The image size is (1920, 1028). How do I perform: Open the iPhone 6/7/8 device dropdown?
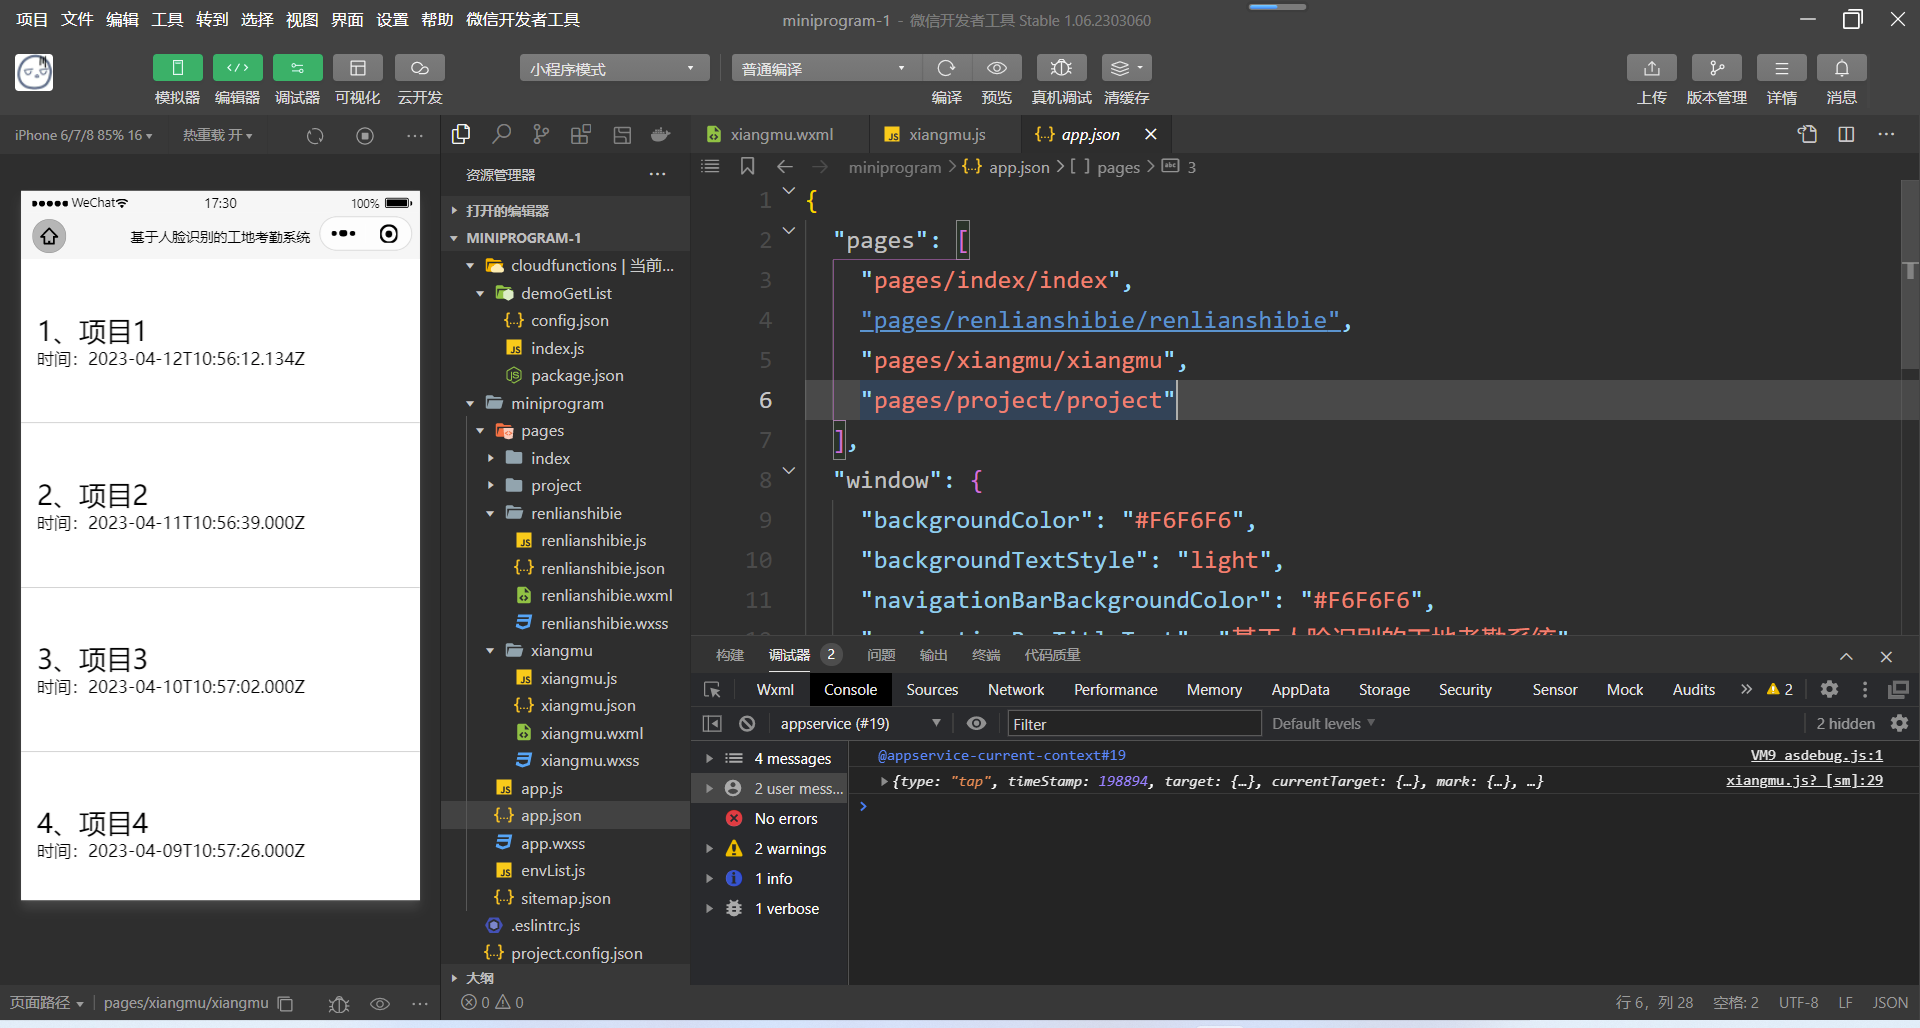coord(84,135)
